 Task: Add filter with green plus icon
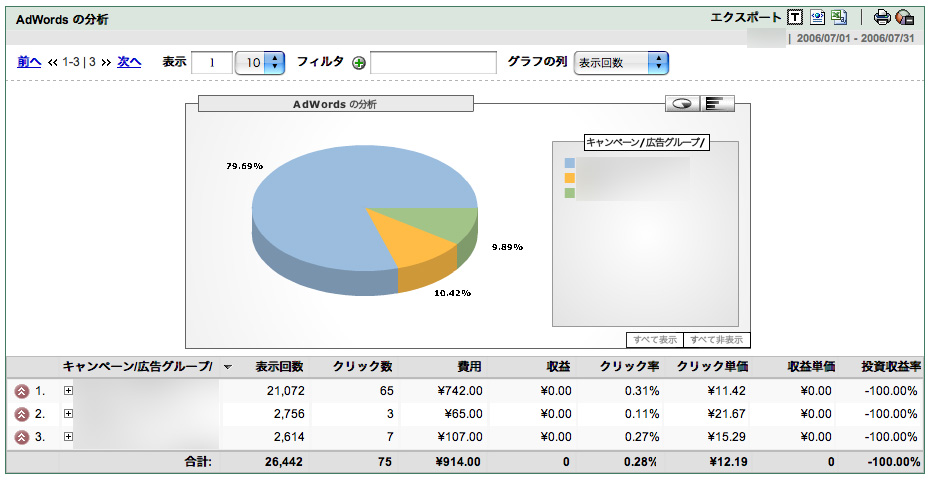[x=359, y=63]
